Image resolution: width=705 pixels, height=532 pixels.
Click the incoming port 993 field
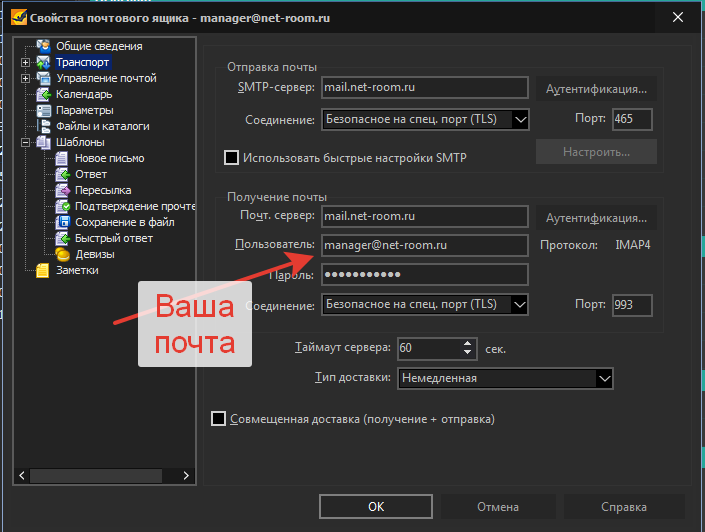(x=632, y=305)
